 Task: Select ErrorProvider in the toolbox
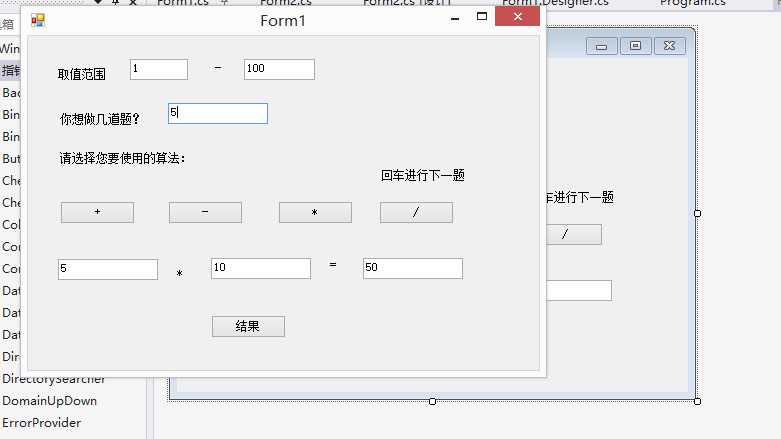click(x=41, y=423)
